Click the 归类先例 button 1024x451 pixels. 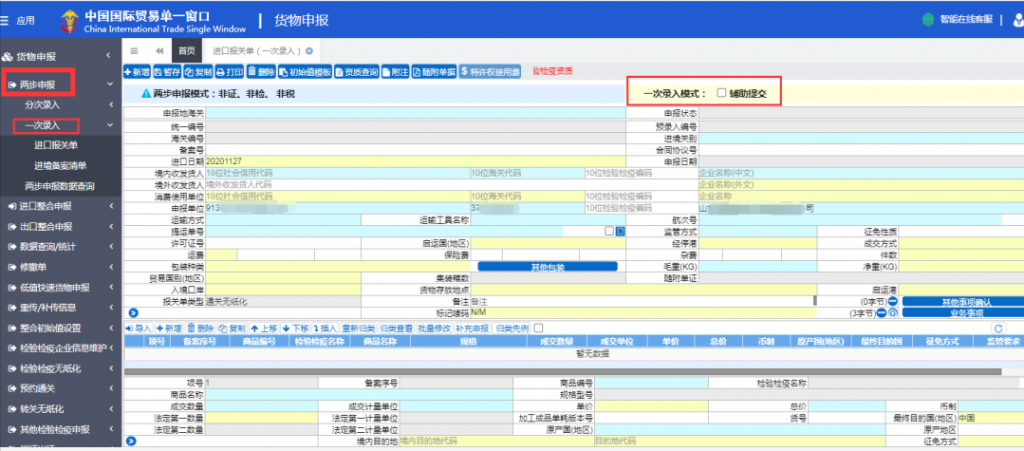tap(513, 328)
